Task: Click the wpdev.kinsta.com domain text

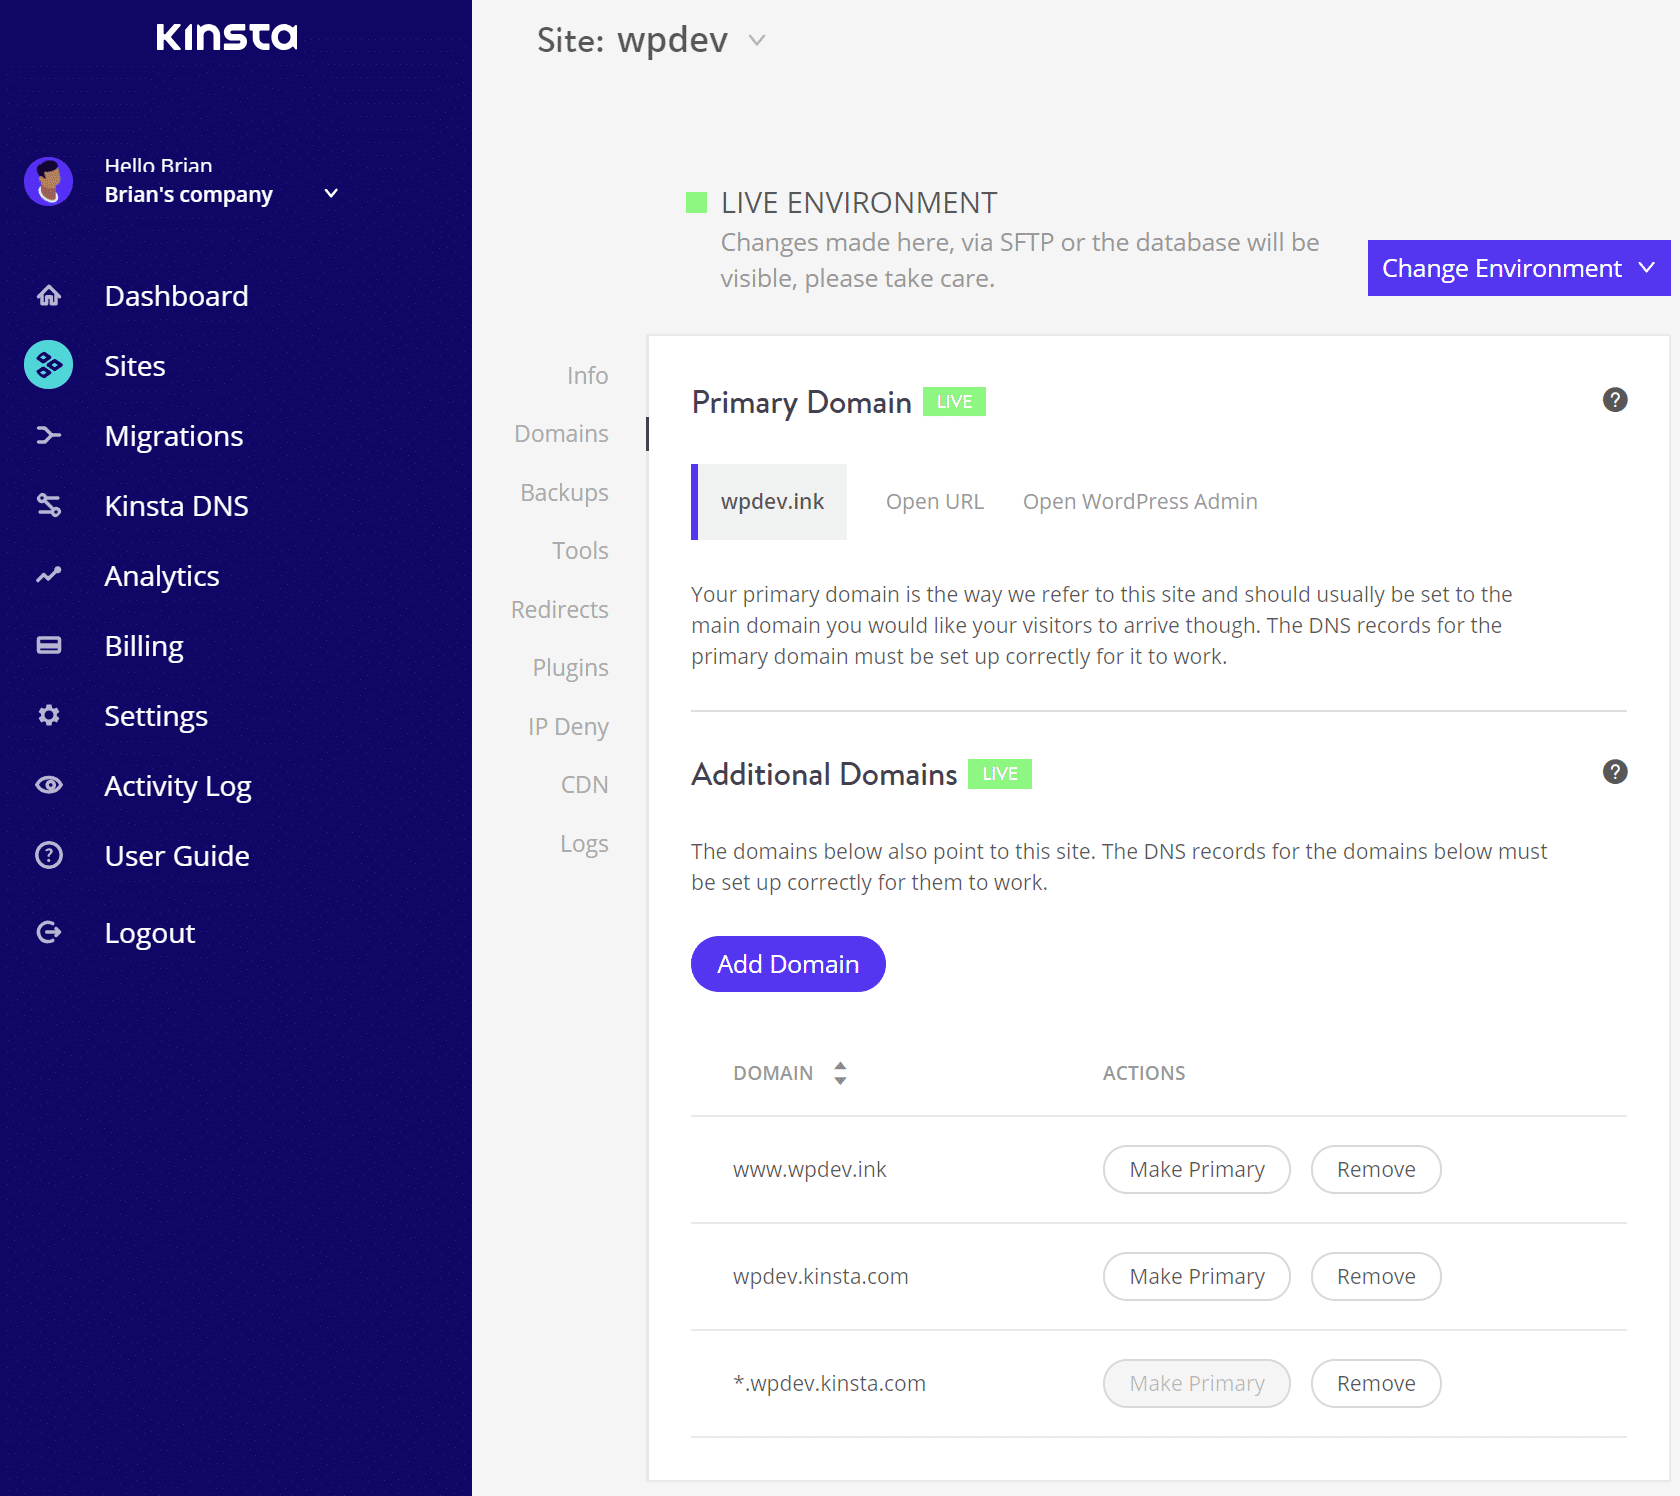Action: (820, 1276)
